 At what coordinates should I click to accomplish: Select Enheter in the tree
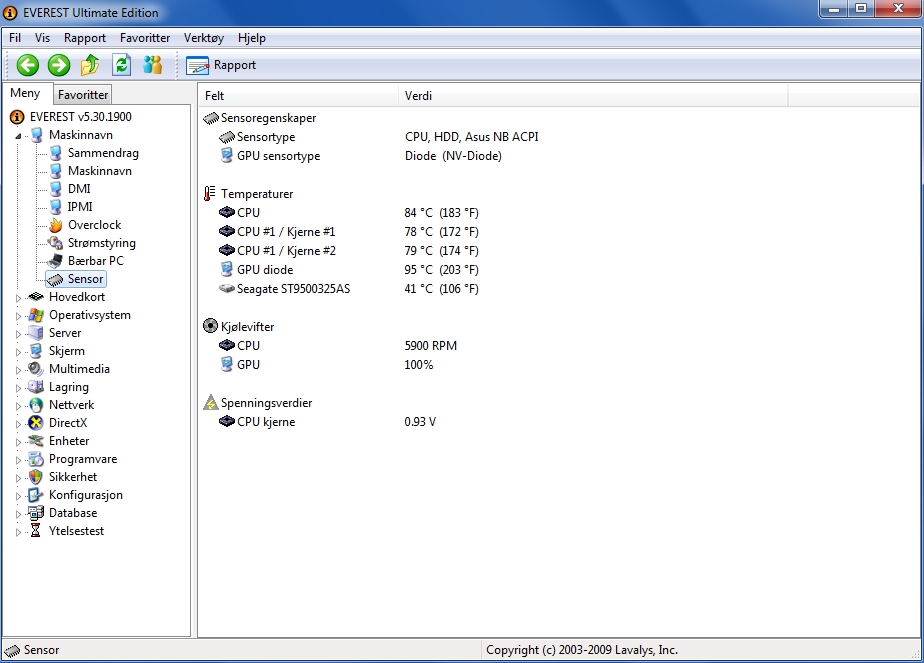(x=69, y=441)
